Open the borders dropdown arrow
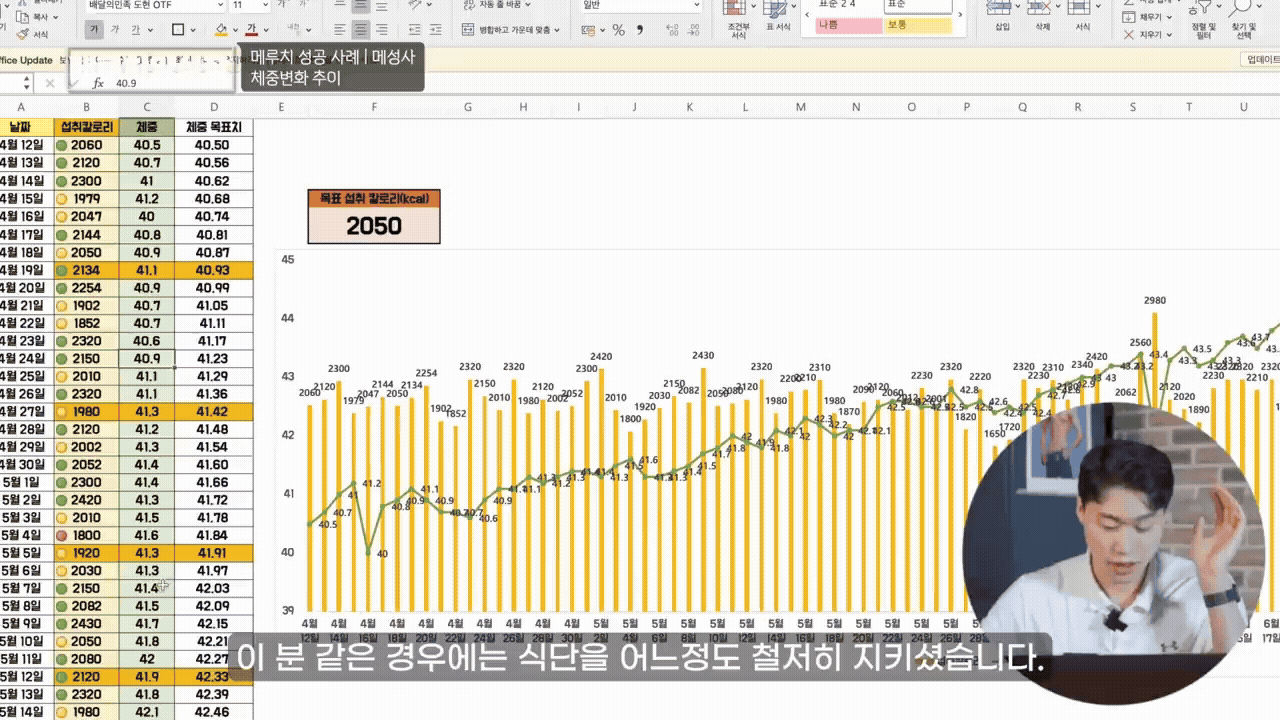Image resolution: width=1280 pixels, height=720 pixels. (193, 30)
